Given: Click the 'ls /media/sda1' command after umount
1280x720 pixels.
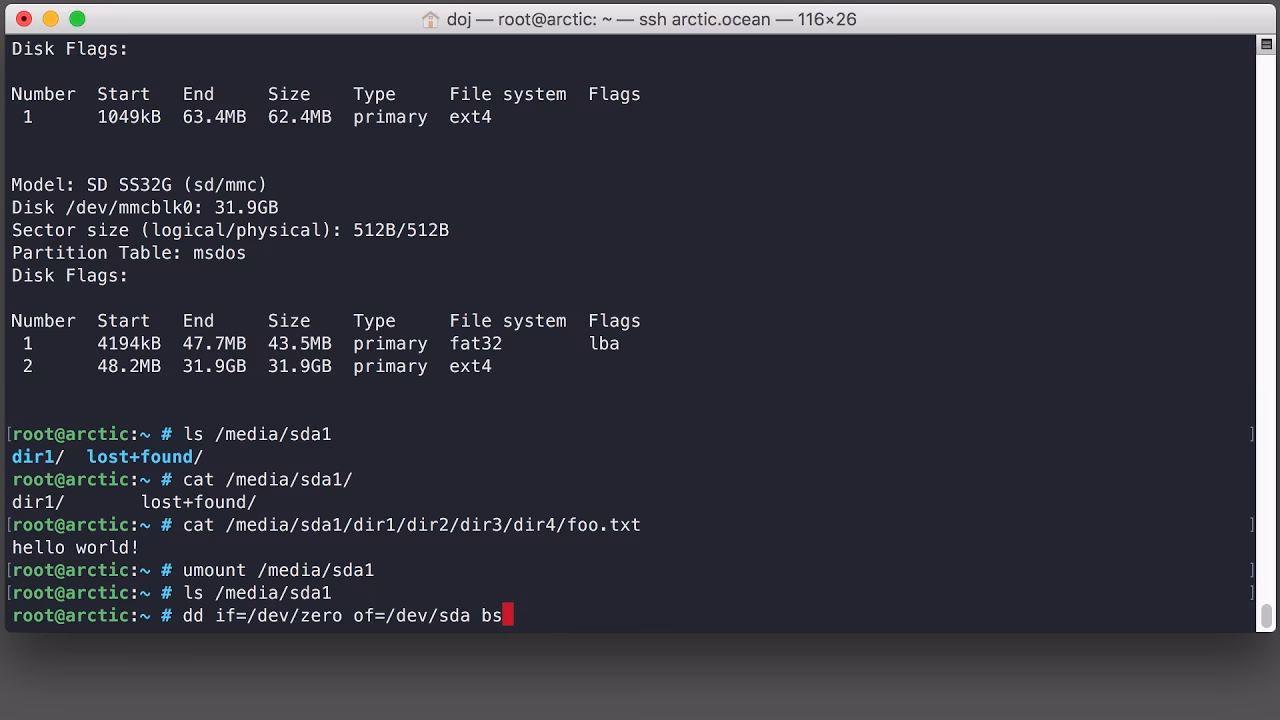Looking at the screenshot, I should point(256,593).
